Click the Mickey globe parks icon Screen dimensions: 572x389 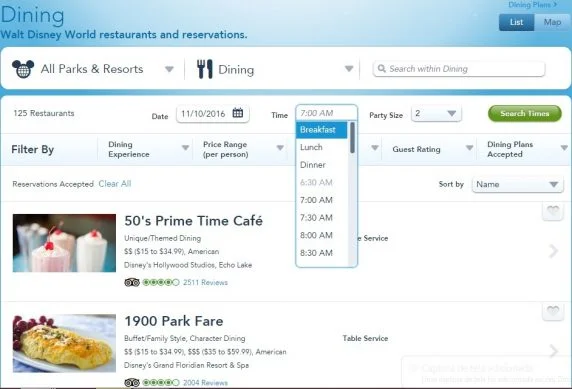click(23, 69)
